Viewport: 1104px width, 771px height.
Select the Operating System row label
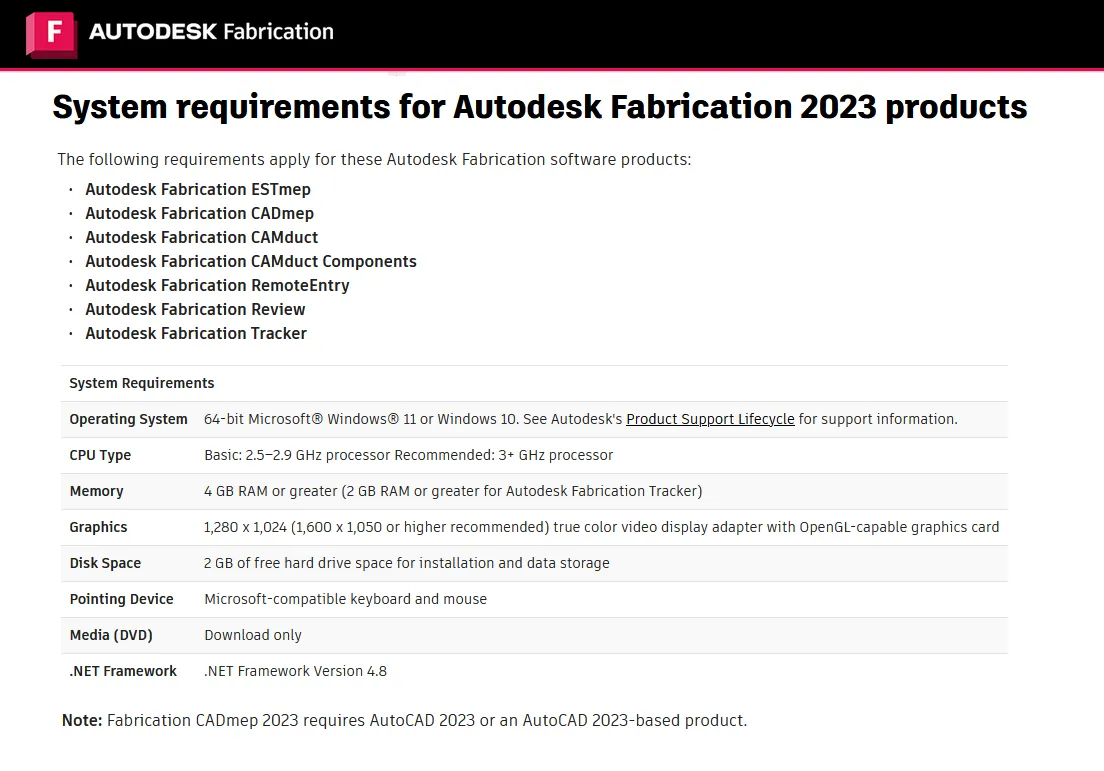pyautogui.click(x=128, y=419)
